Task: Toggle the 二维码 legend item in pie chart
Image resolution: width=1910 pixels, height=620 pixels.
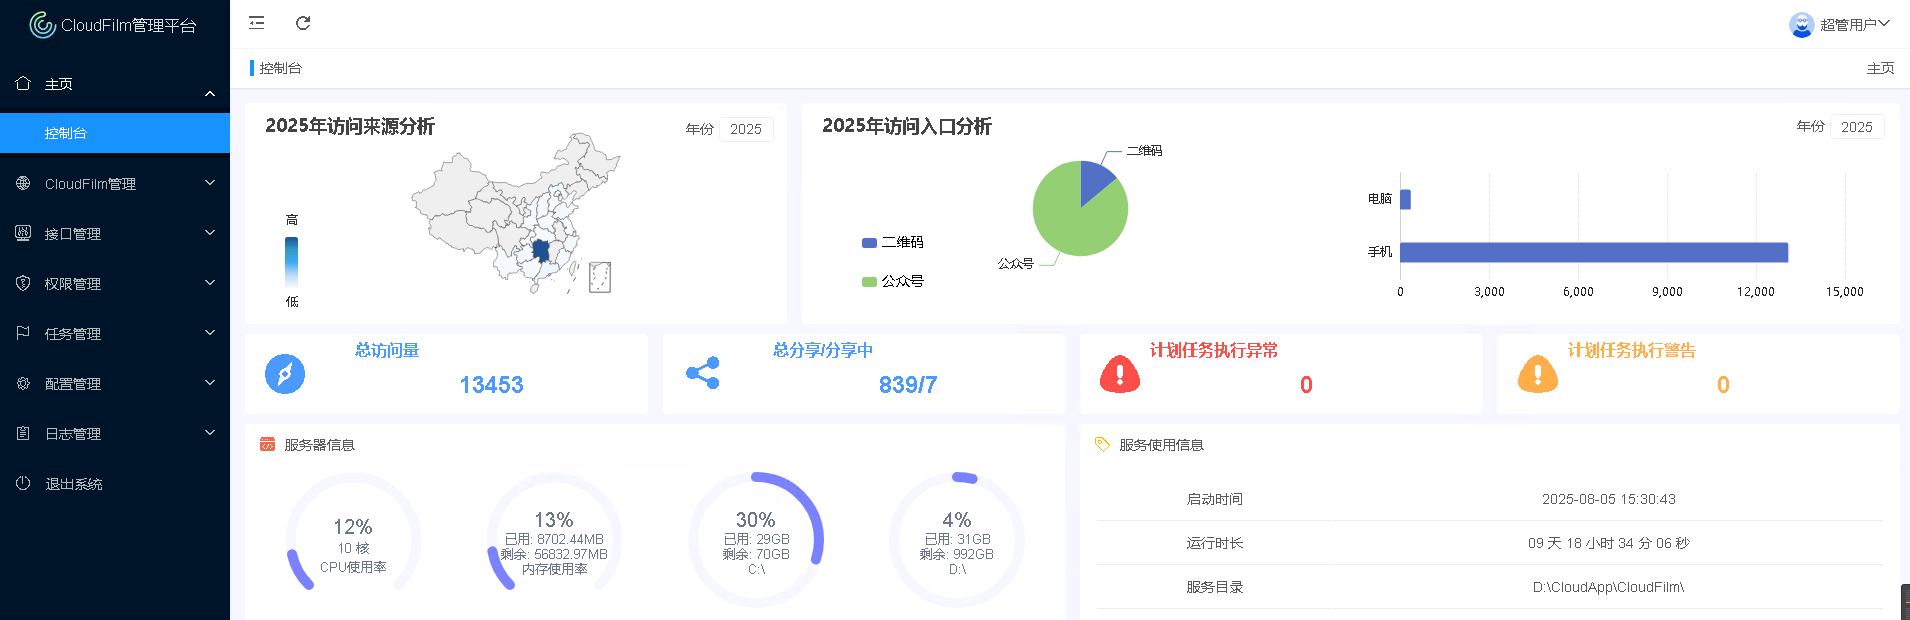Action: [892, 242]
